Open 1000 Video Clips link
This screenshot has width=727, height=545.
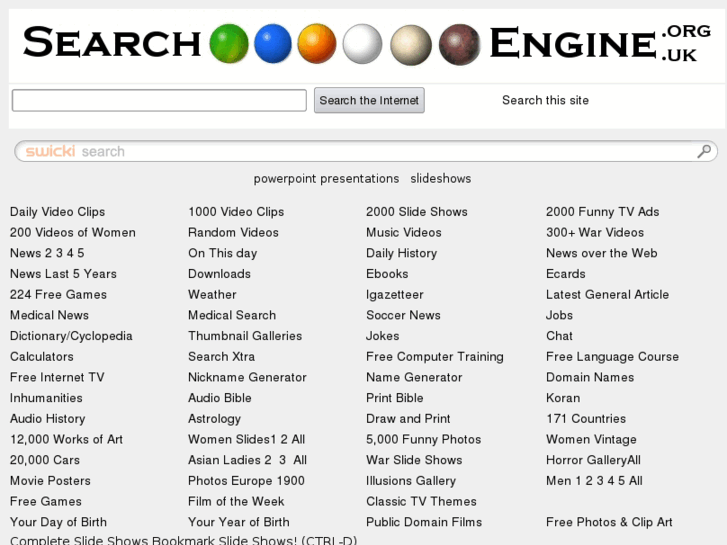(x=236, y=212)
